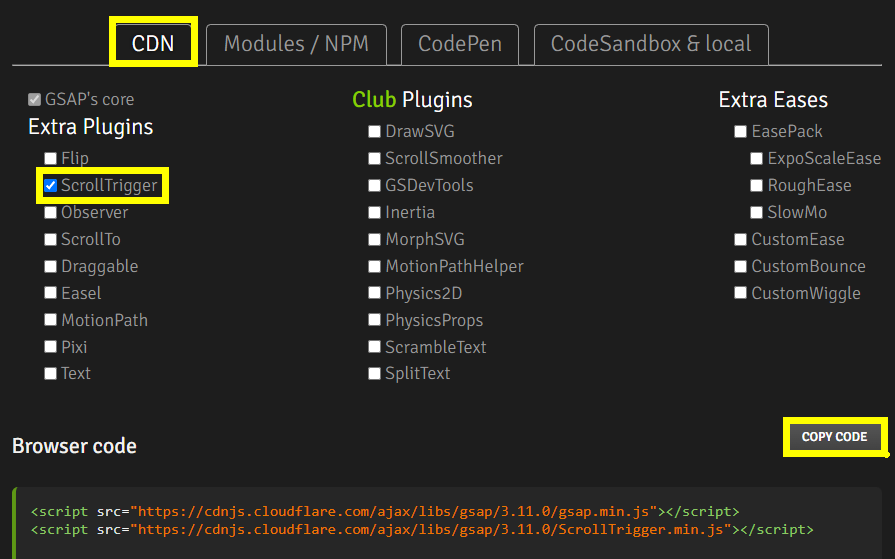Enable the MorphSVG checkbox
895x559 pixels.
pyautogui.click(x=374, y=239)
